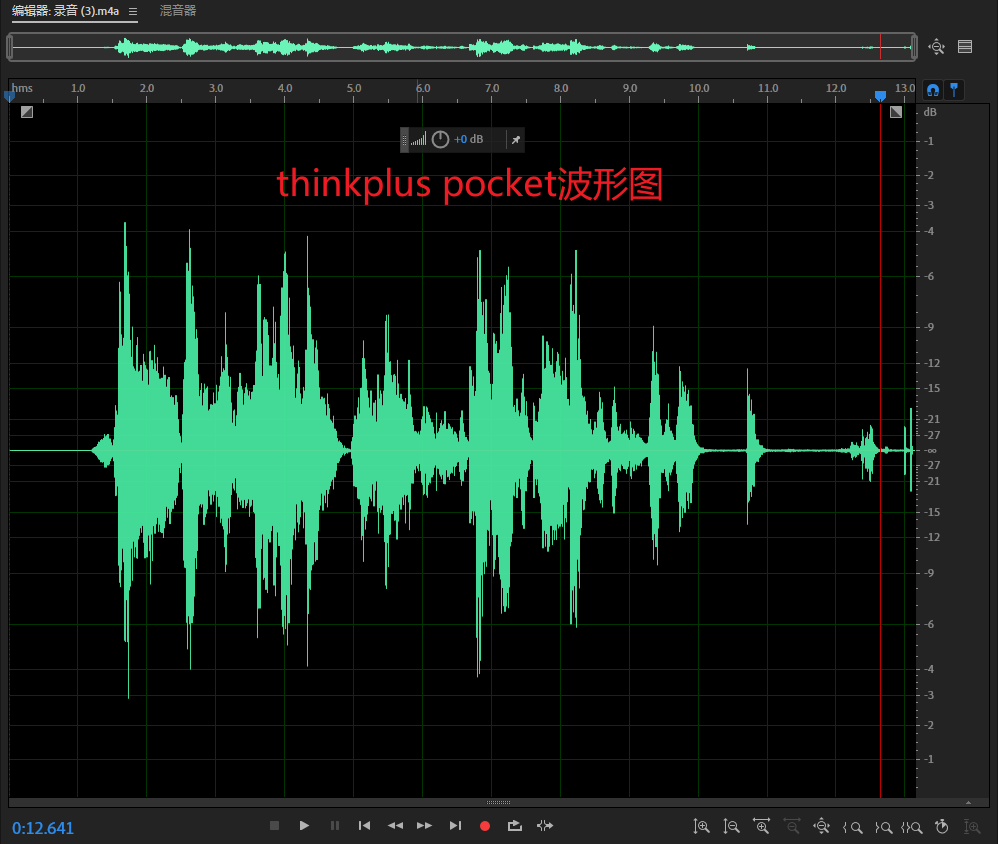Open the editor panel menu icon
998x844 pixels.
(133, 11)
